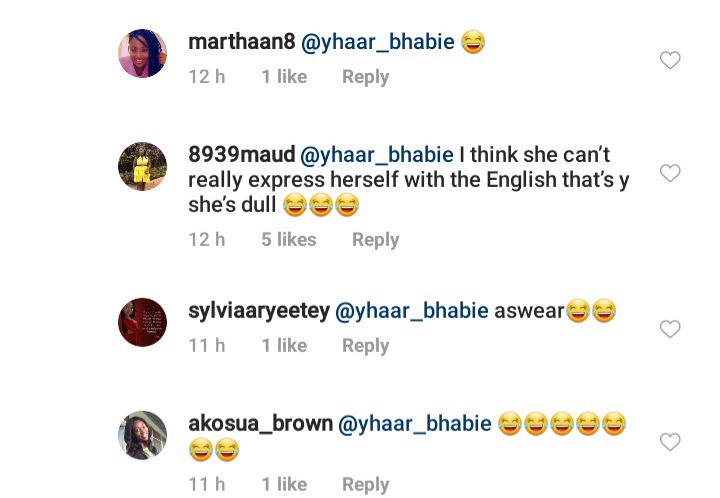Tap the heart beside 8939maud's comment

tap(670, 173)
